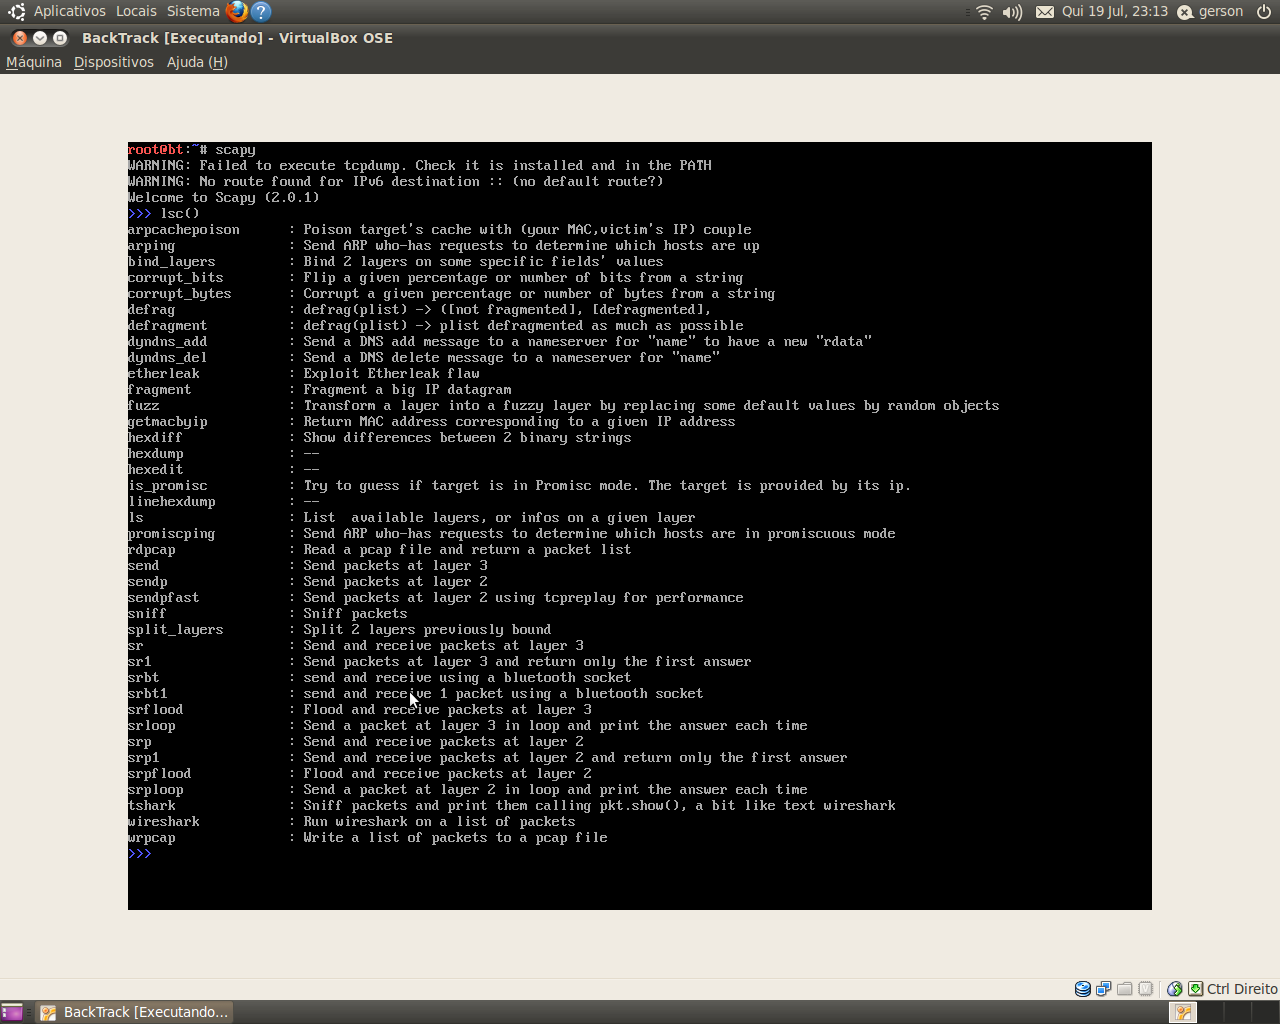This screenshot has width=1280, height=1024.
Task: Click the "rdpcap" command name
Action: coord(151,550)
